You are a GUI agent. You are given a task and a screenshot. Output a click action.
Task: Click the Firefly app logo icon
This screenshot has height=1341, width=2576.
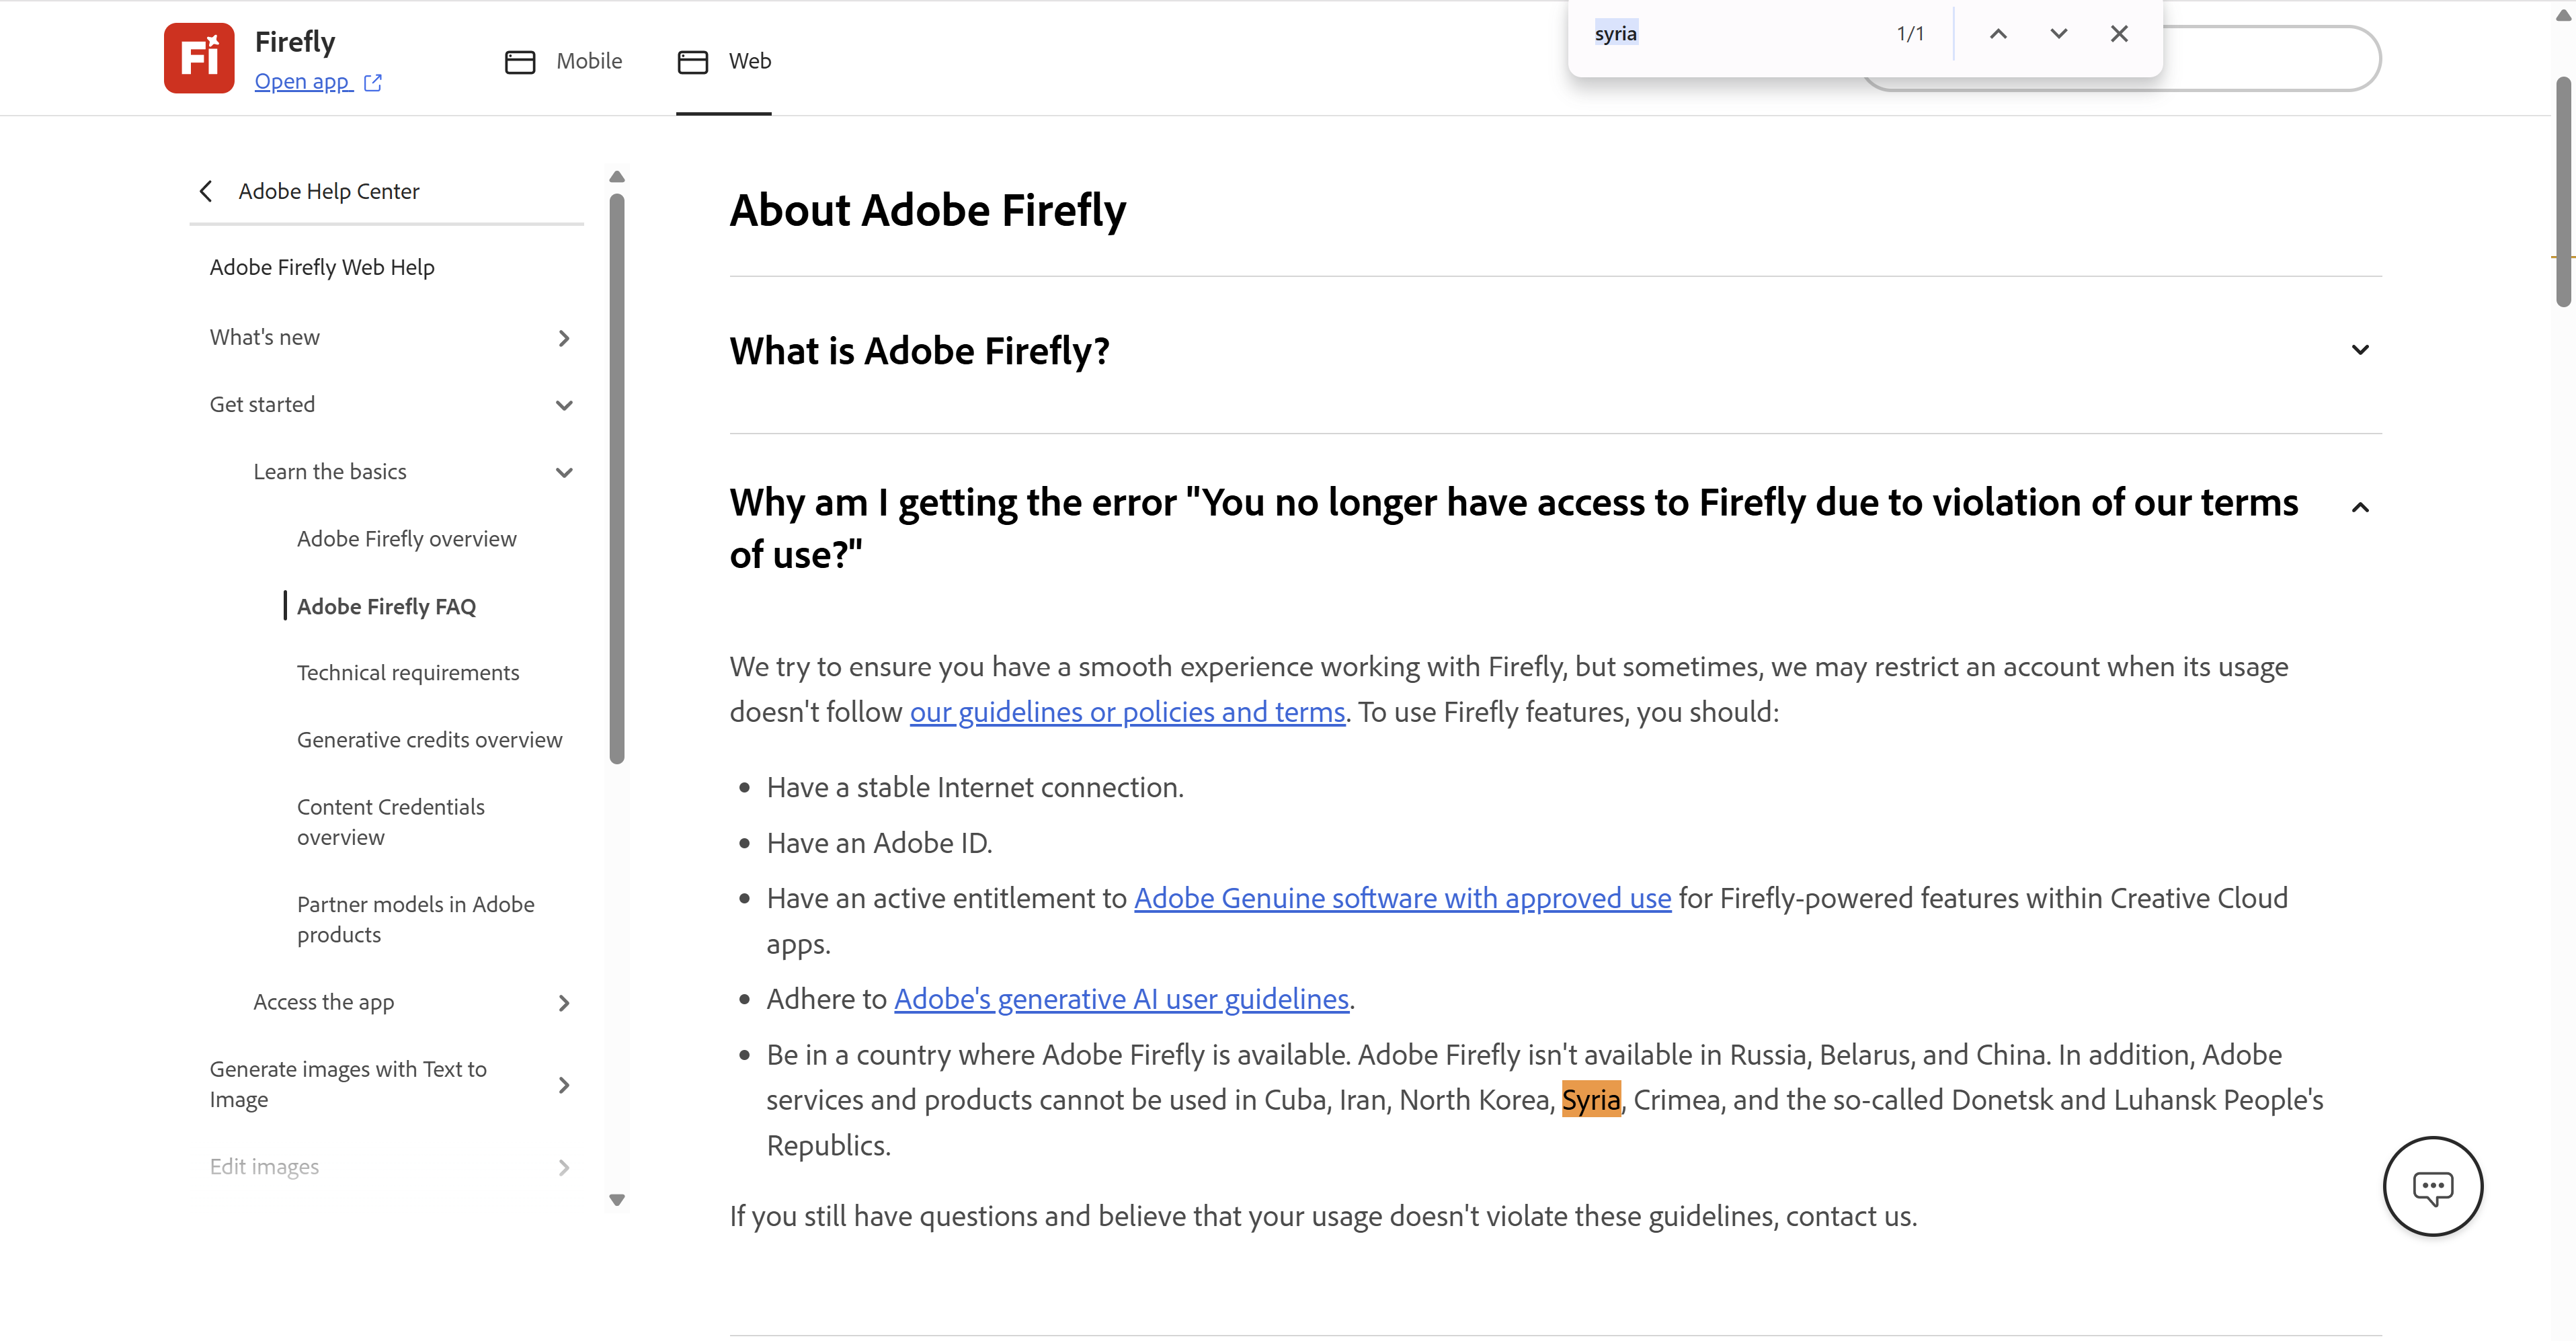(x=199, y=58)
